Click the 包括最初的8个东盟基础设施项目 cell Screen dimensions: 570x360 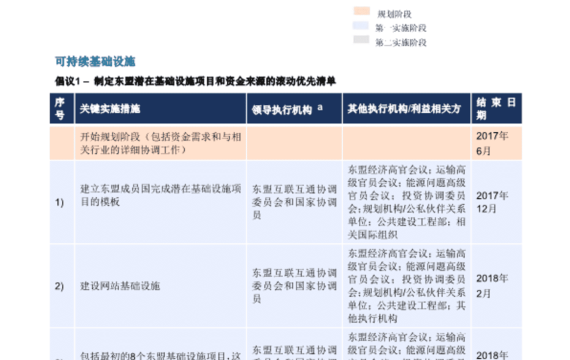(x=160, y=344)
